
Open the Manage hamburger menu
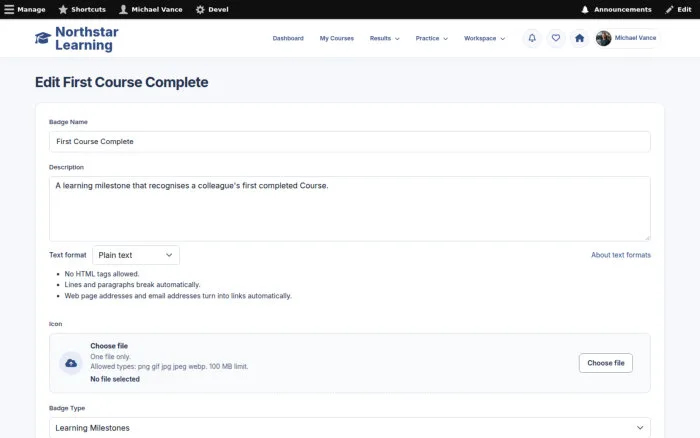click(x=25, y=9)
